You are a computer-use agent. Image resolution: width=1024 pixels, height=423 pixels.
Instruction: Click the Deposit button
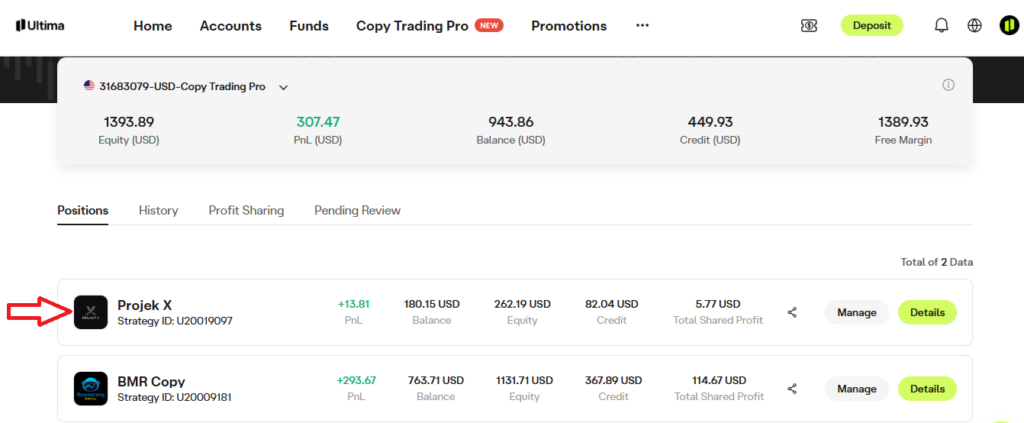[x=872, y=25]
